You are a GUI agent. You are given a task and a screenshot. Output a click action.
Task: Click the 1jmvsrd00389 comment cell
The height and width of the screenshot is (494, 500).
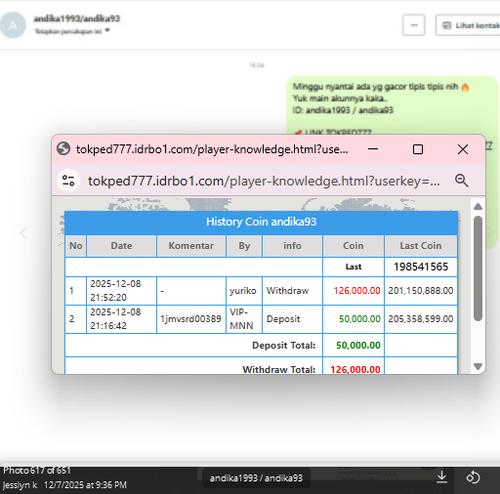tap(191, 319)
